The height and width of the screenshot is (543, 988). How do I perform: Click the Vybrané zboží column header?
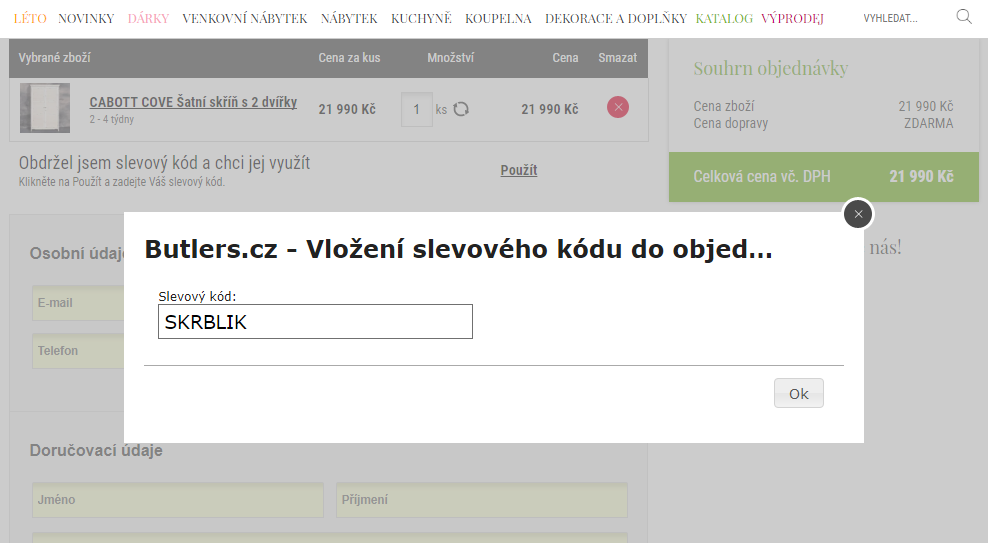coord(54,57)
